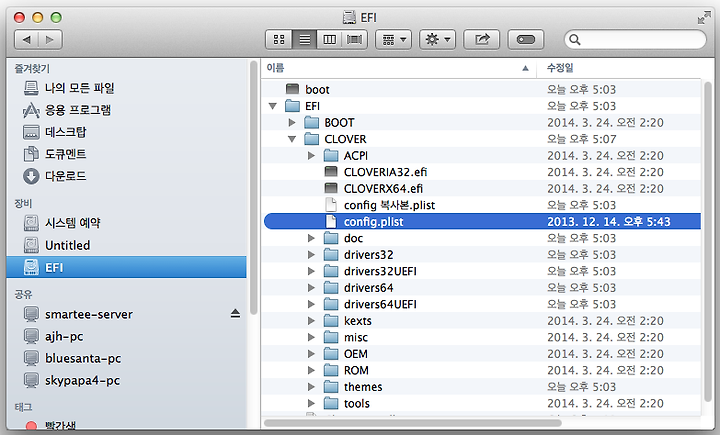Screen dimensions: 720x435
Task: Click the Finder search field
Action: tap(635, 40)
